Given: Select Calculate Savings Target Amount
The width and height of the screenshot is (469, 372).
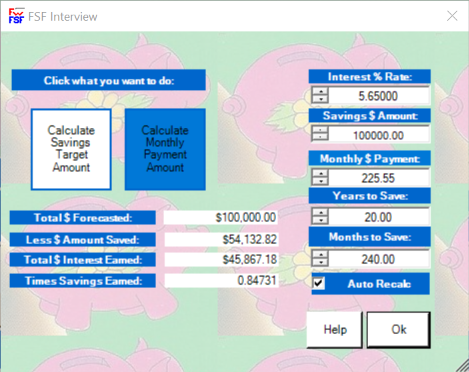Looking at the screenshot, I should coord(71,149).
